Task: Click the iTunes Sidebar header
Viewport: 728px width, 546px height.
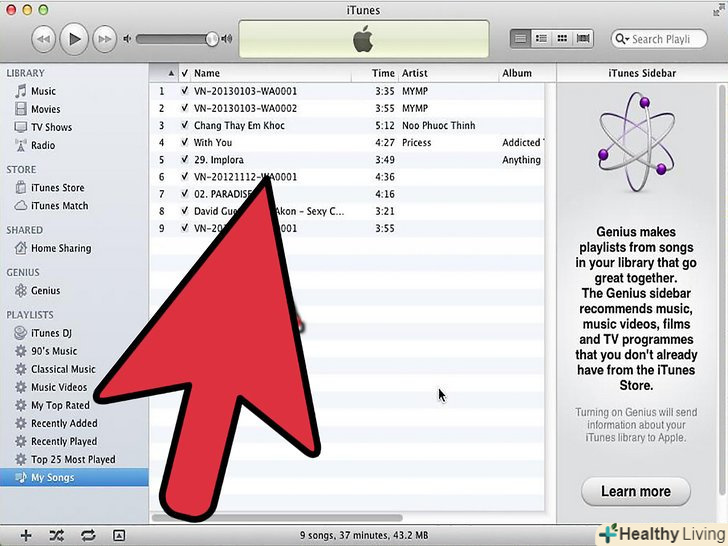Action: [x=642, y=73]
